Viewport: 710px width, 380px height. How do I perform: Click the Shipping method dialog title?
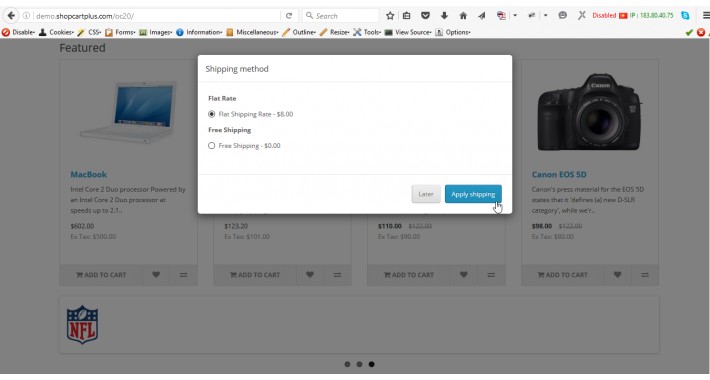click(237, 69)
